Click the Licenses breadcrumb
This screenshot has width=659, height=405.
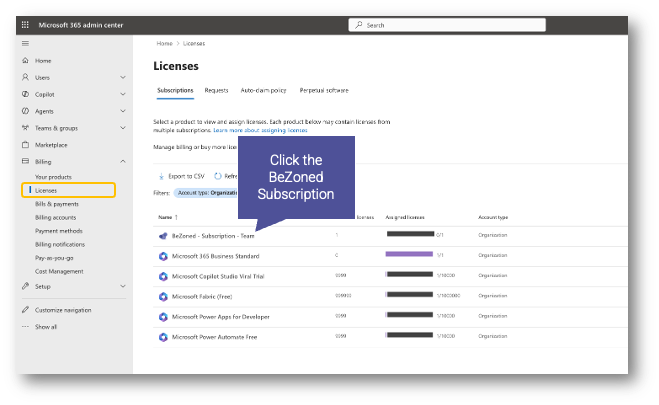pyautogui.click(x=194, y=43)
